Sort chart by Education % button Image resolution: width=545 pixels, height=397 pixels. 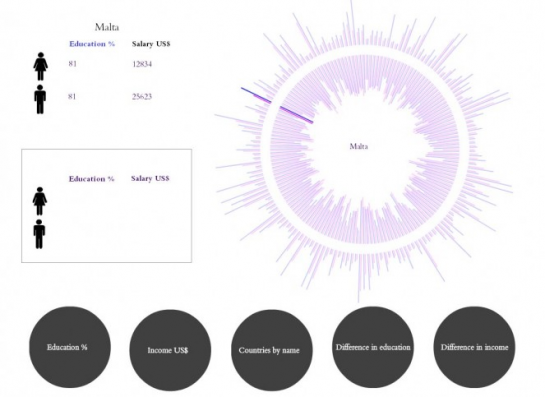[x=70, y=347]
